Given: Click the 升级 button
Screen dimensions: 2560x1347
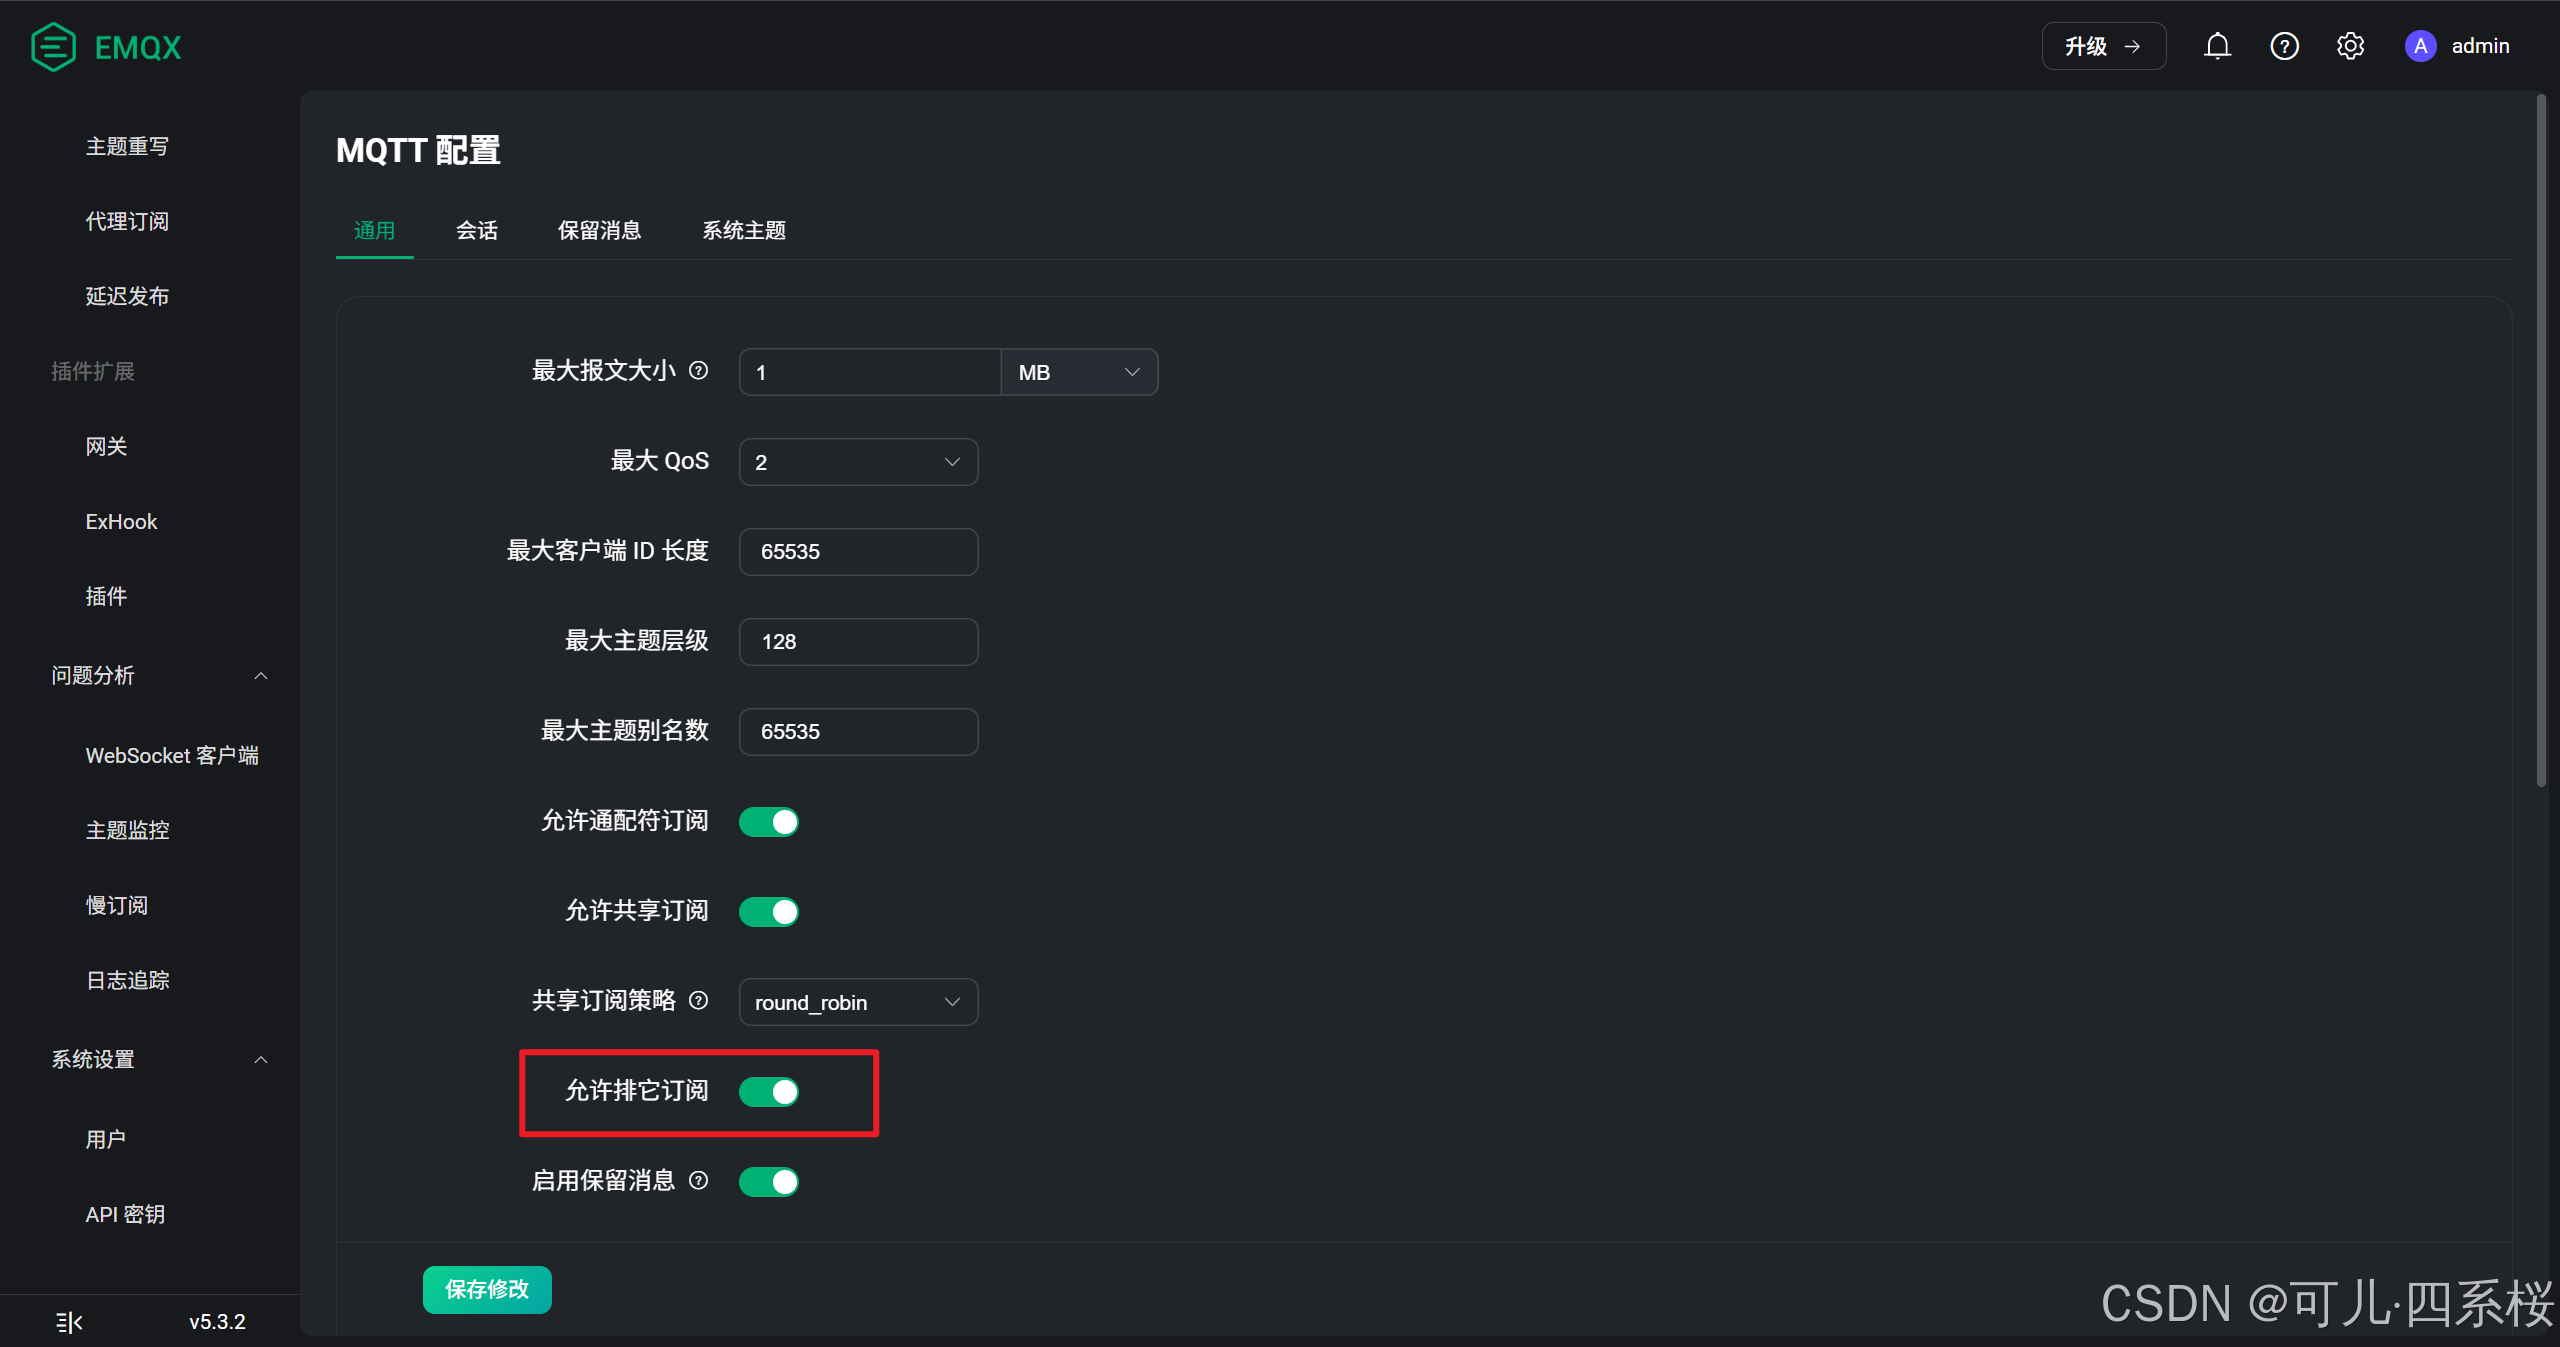Looking at the screenshot, I should pyautogui.click(x=2103, y=46).
